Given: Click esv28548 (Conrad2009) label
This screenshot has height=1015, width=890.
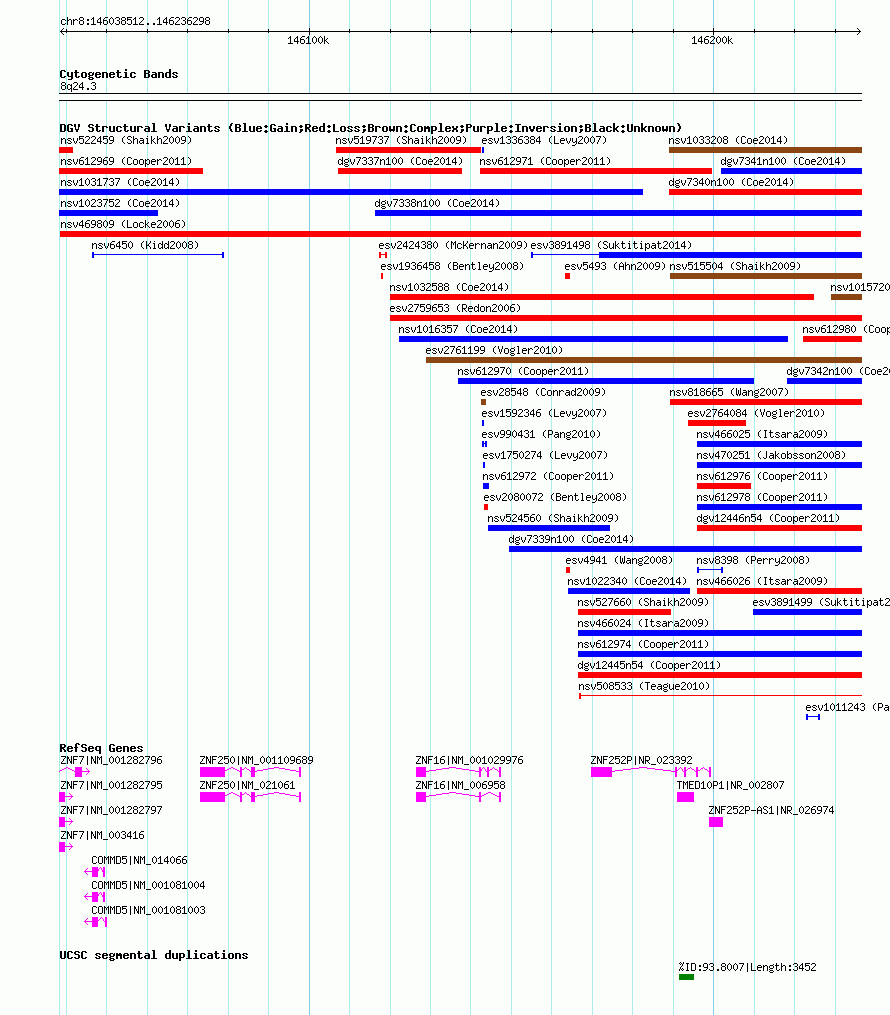Looking at the screenshot, I should 543,393.
